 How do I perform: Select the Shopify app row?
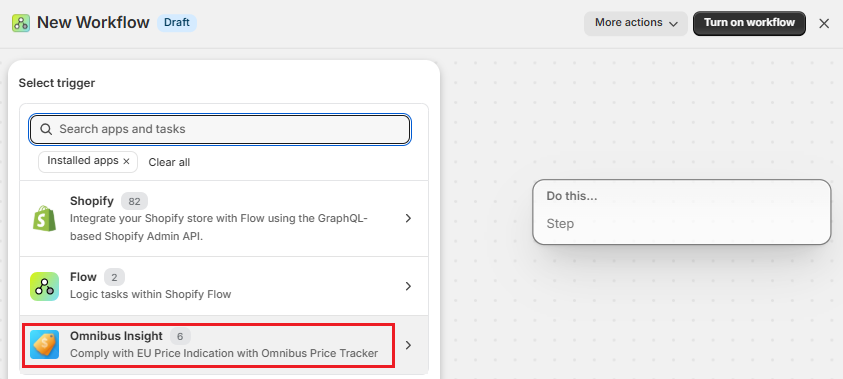coord(224,218)
